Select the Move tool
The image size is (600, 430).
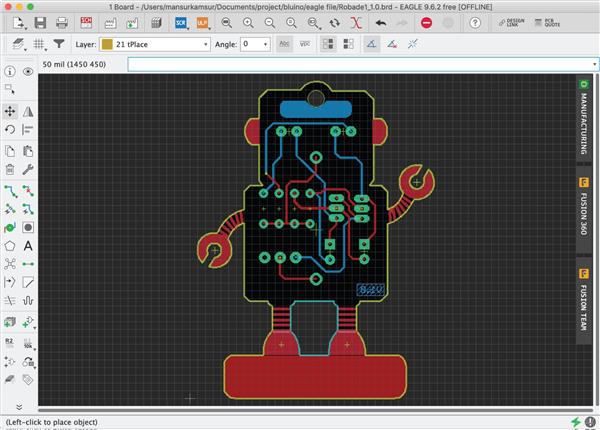tap(10, 111)
